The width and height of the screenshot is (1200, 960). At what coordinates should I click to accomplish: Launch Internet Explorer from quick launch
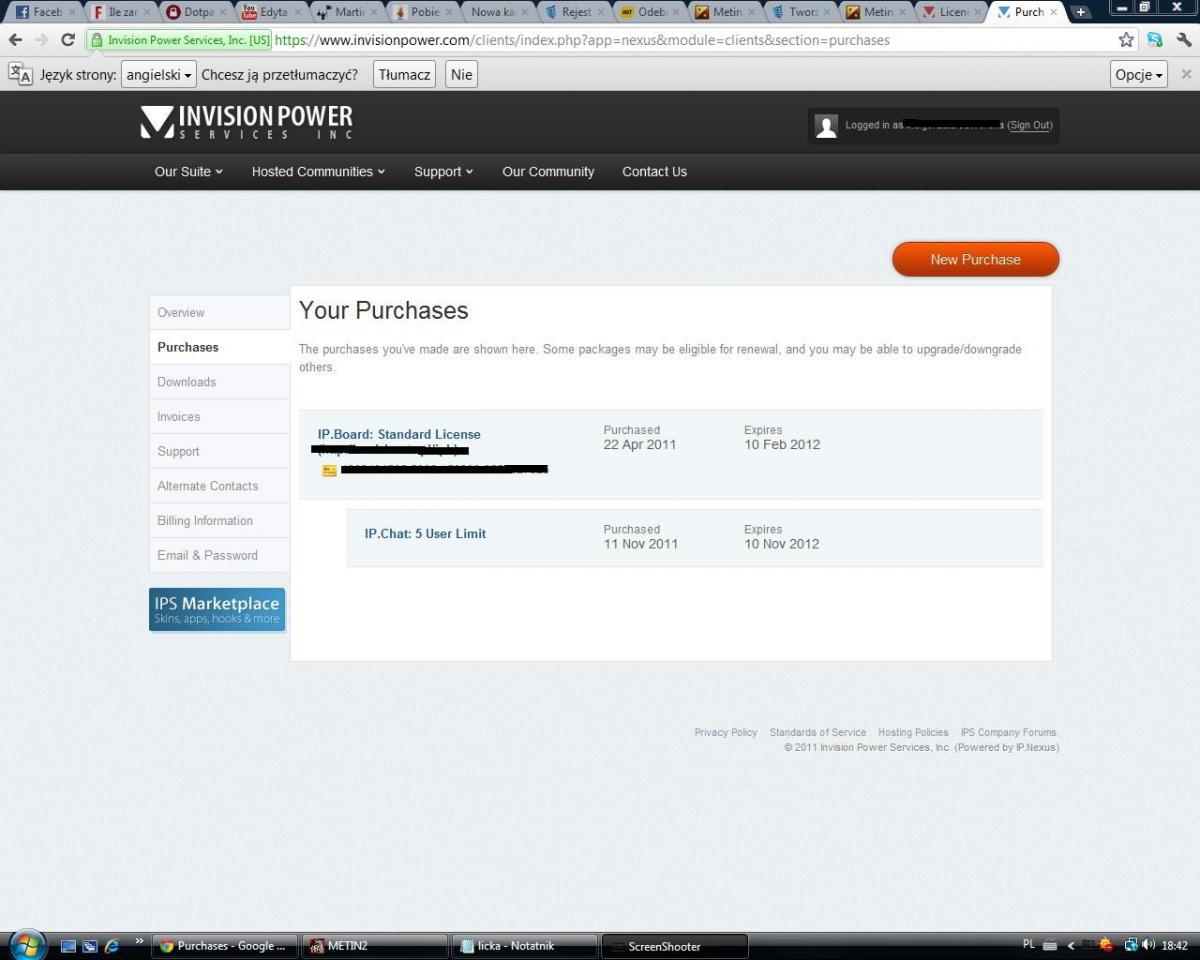(112, 945)
